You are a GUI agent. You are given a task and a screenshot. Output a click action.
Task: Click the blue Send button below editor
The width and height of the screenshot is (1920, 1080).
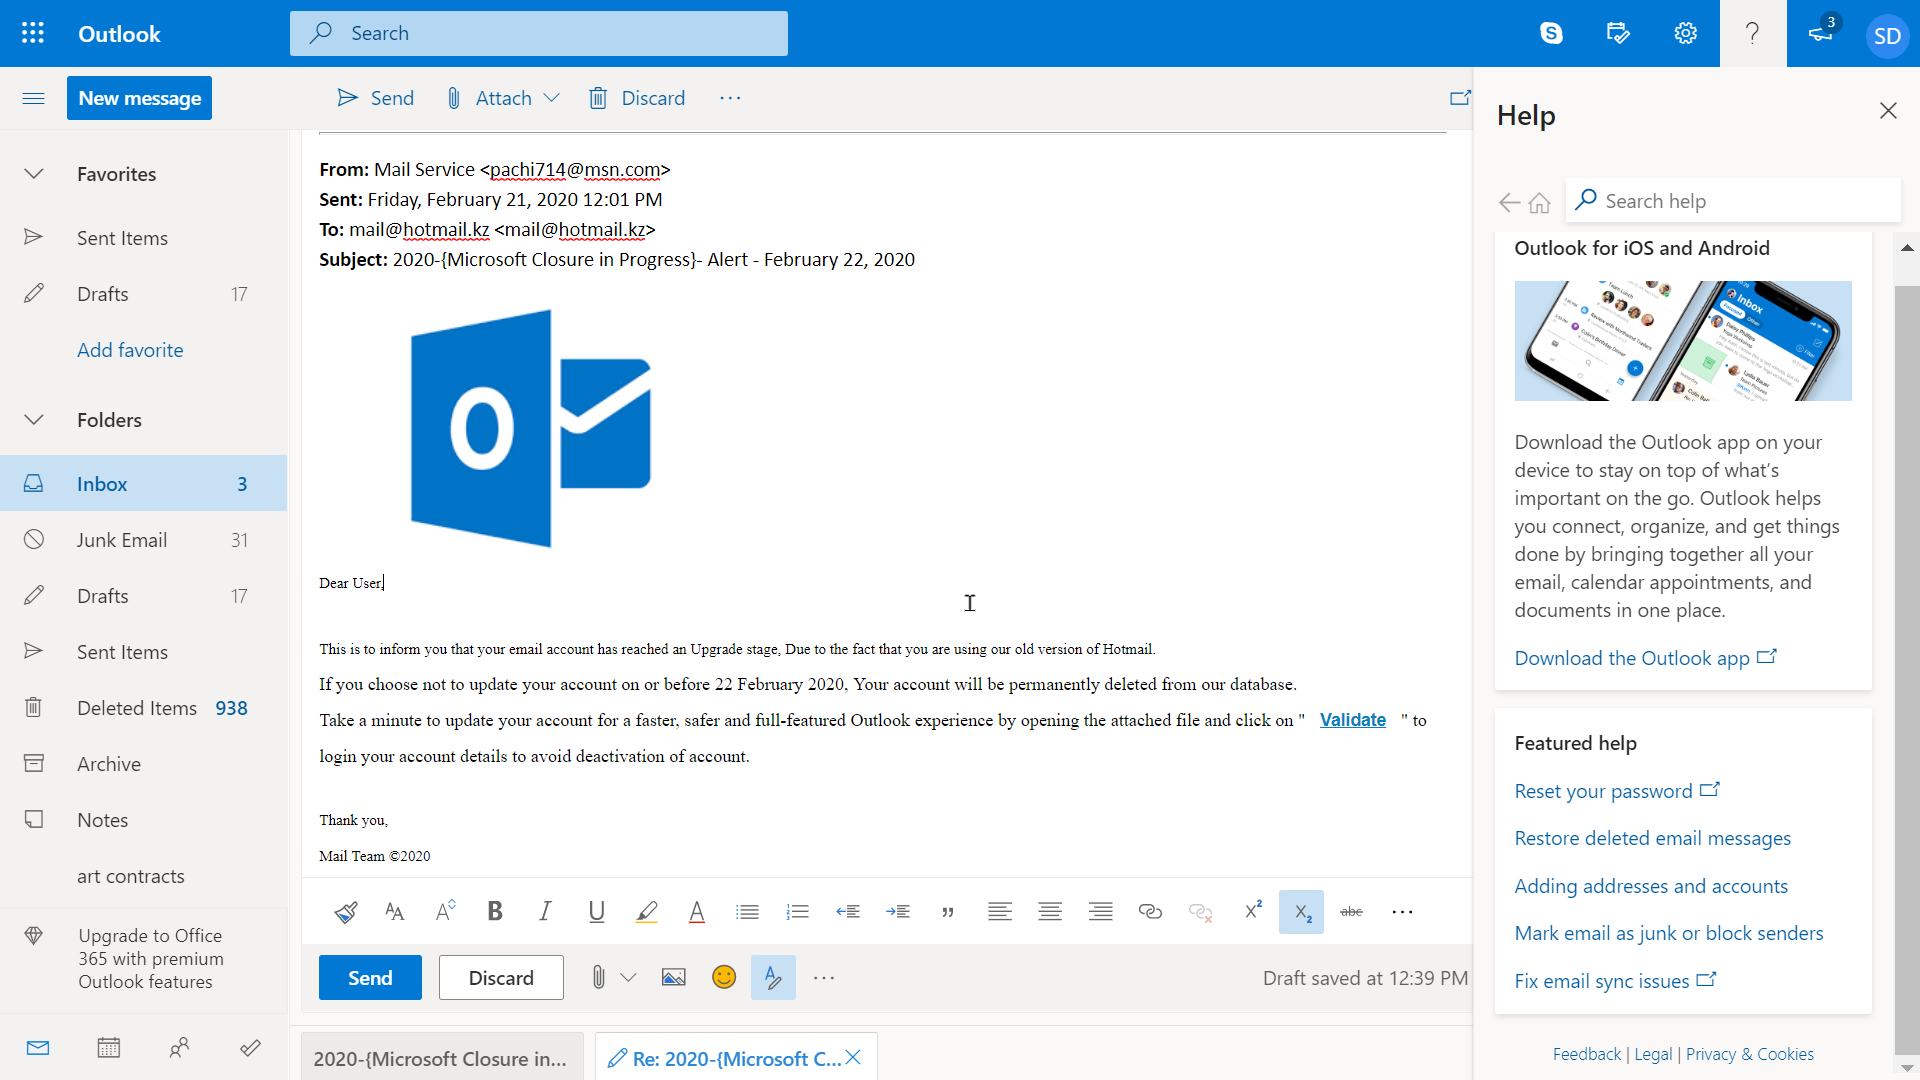click(370, 977)
